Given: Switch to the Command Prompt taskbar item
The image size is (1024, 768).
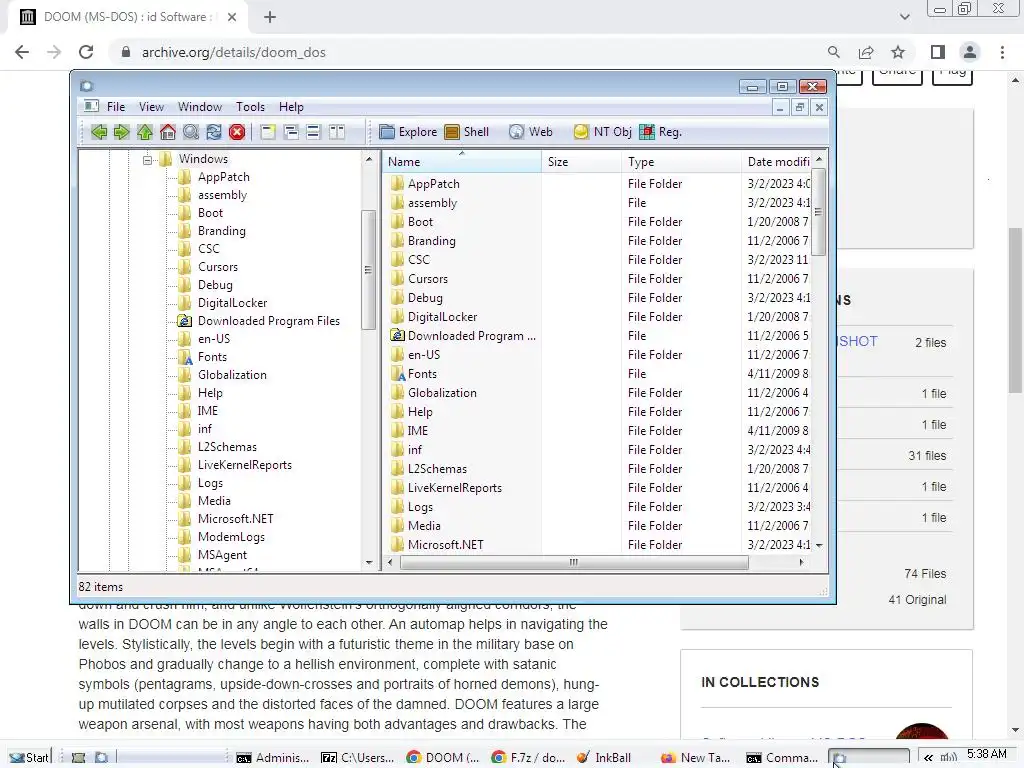Looking at the screenshot, I should [x=781, y=758].
